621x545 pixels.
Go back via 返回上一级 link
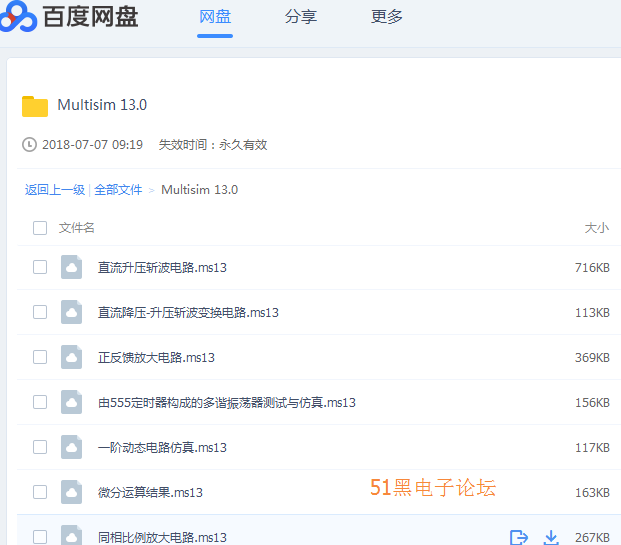pyautogui.click(x=55, y=190)
